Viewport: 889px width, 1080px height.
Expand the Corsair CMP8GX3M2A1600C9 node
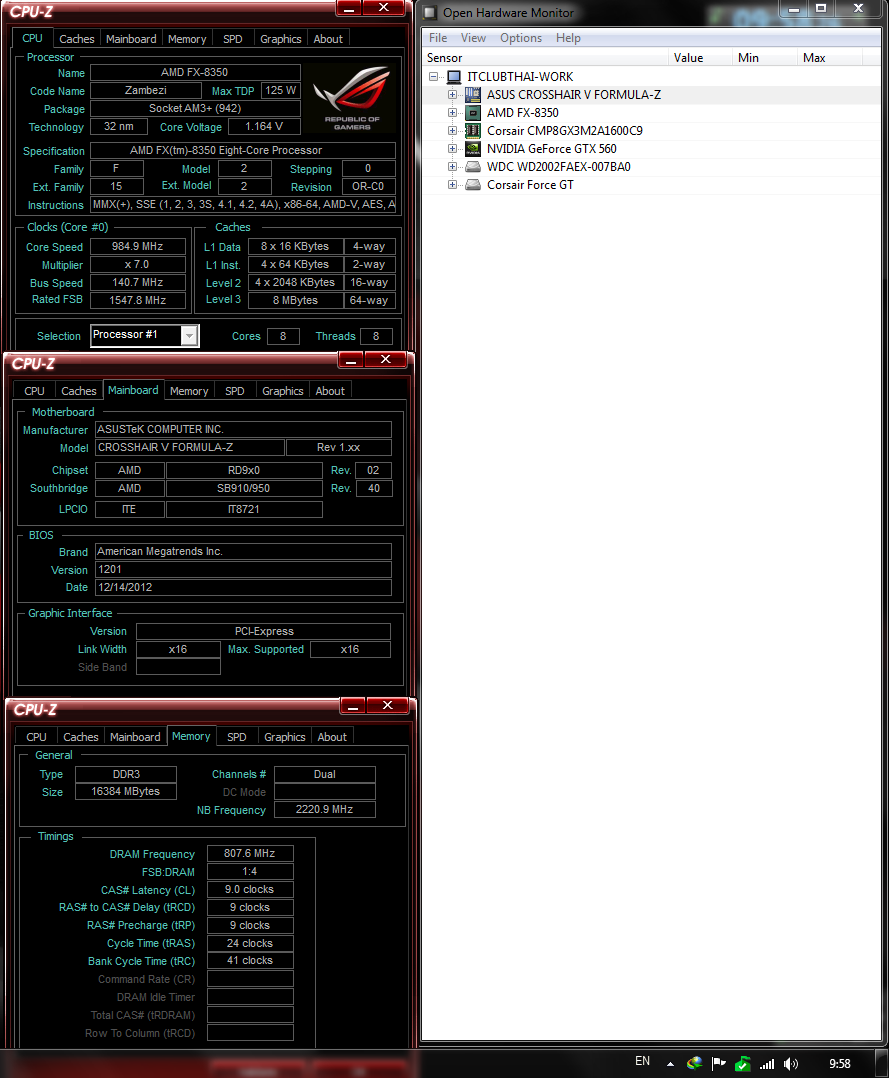tap(452, 130)
